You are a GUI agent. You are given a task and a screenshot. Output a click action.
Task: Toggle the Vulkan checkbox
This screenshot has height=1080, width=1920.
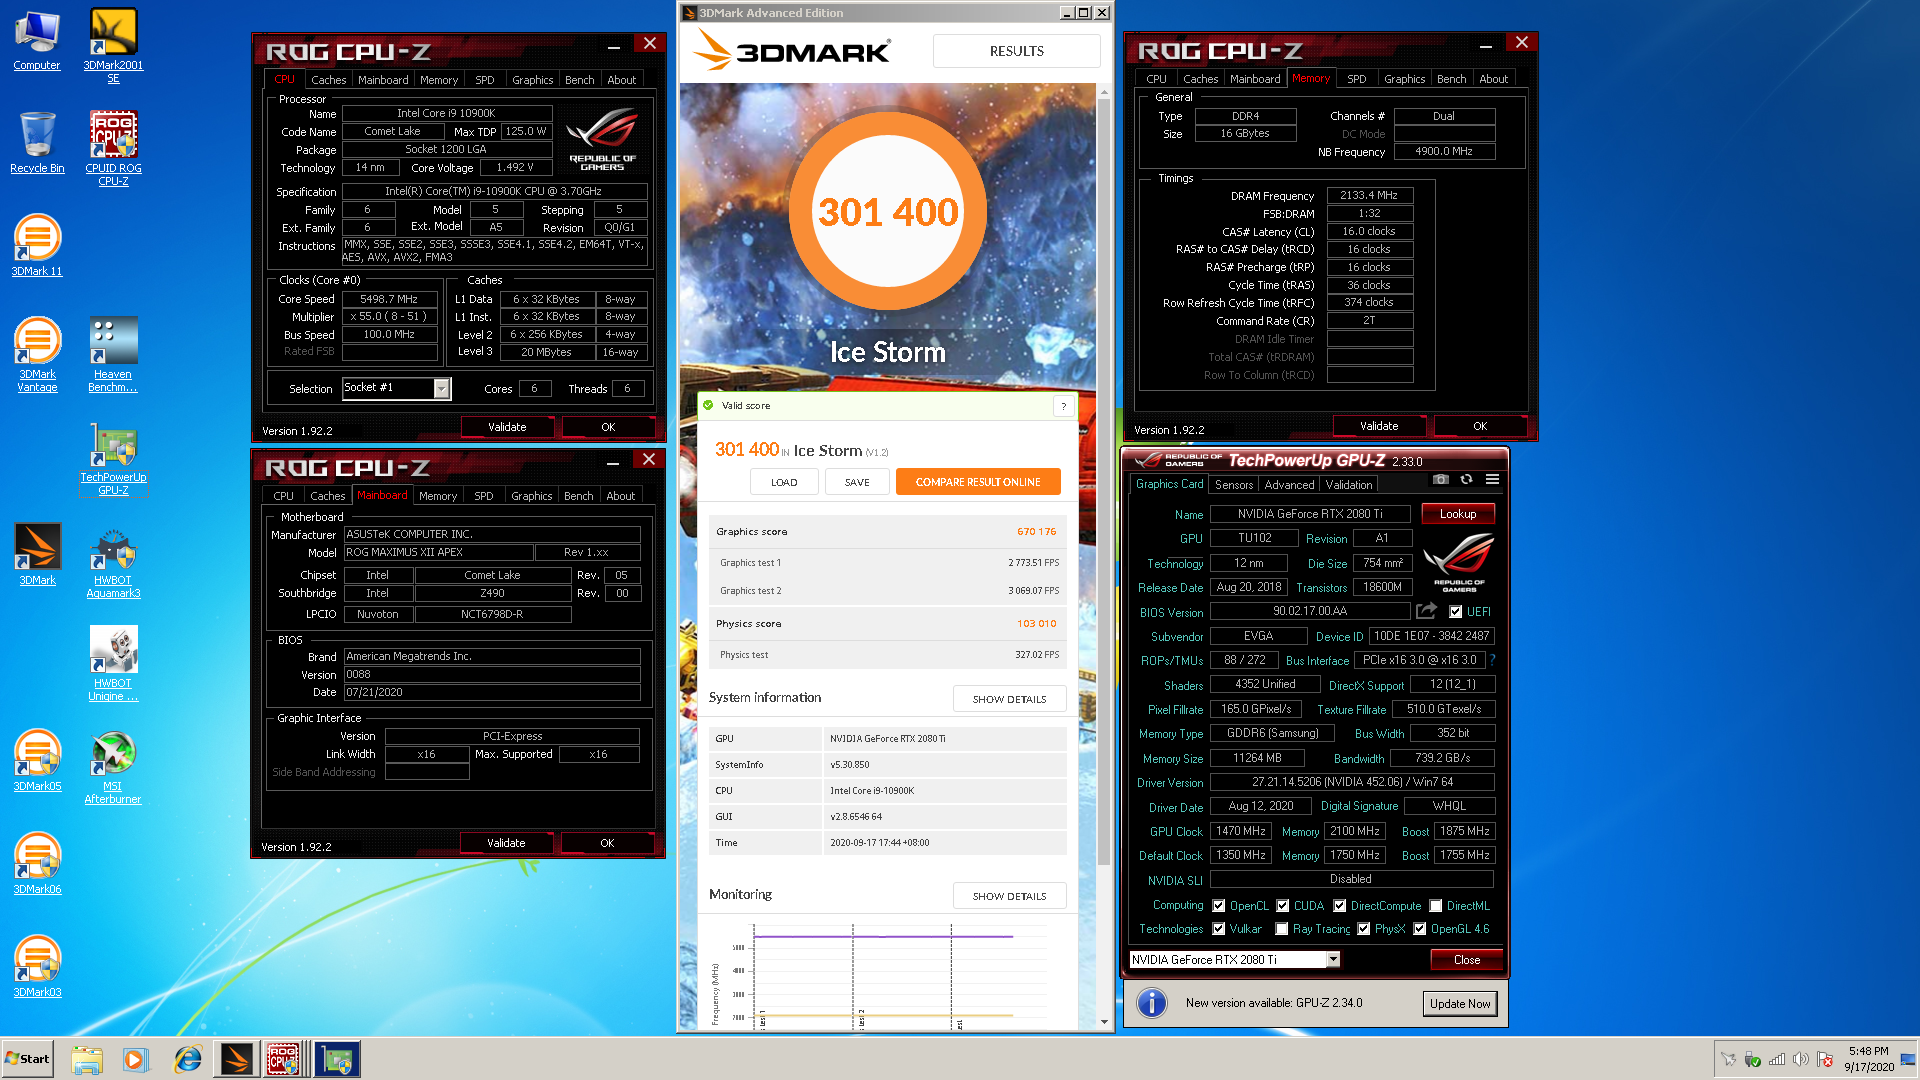pos(1218,929)
